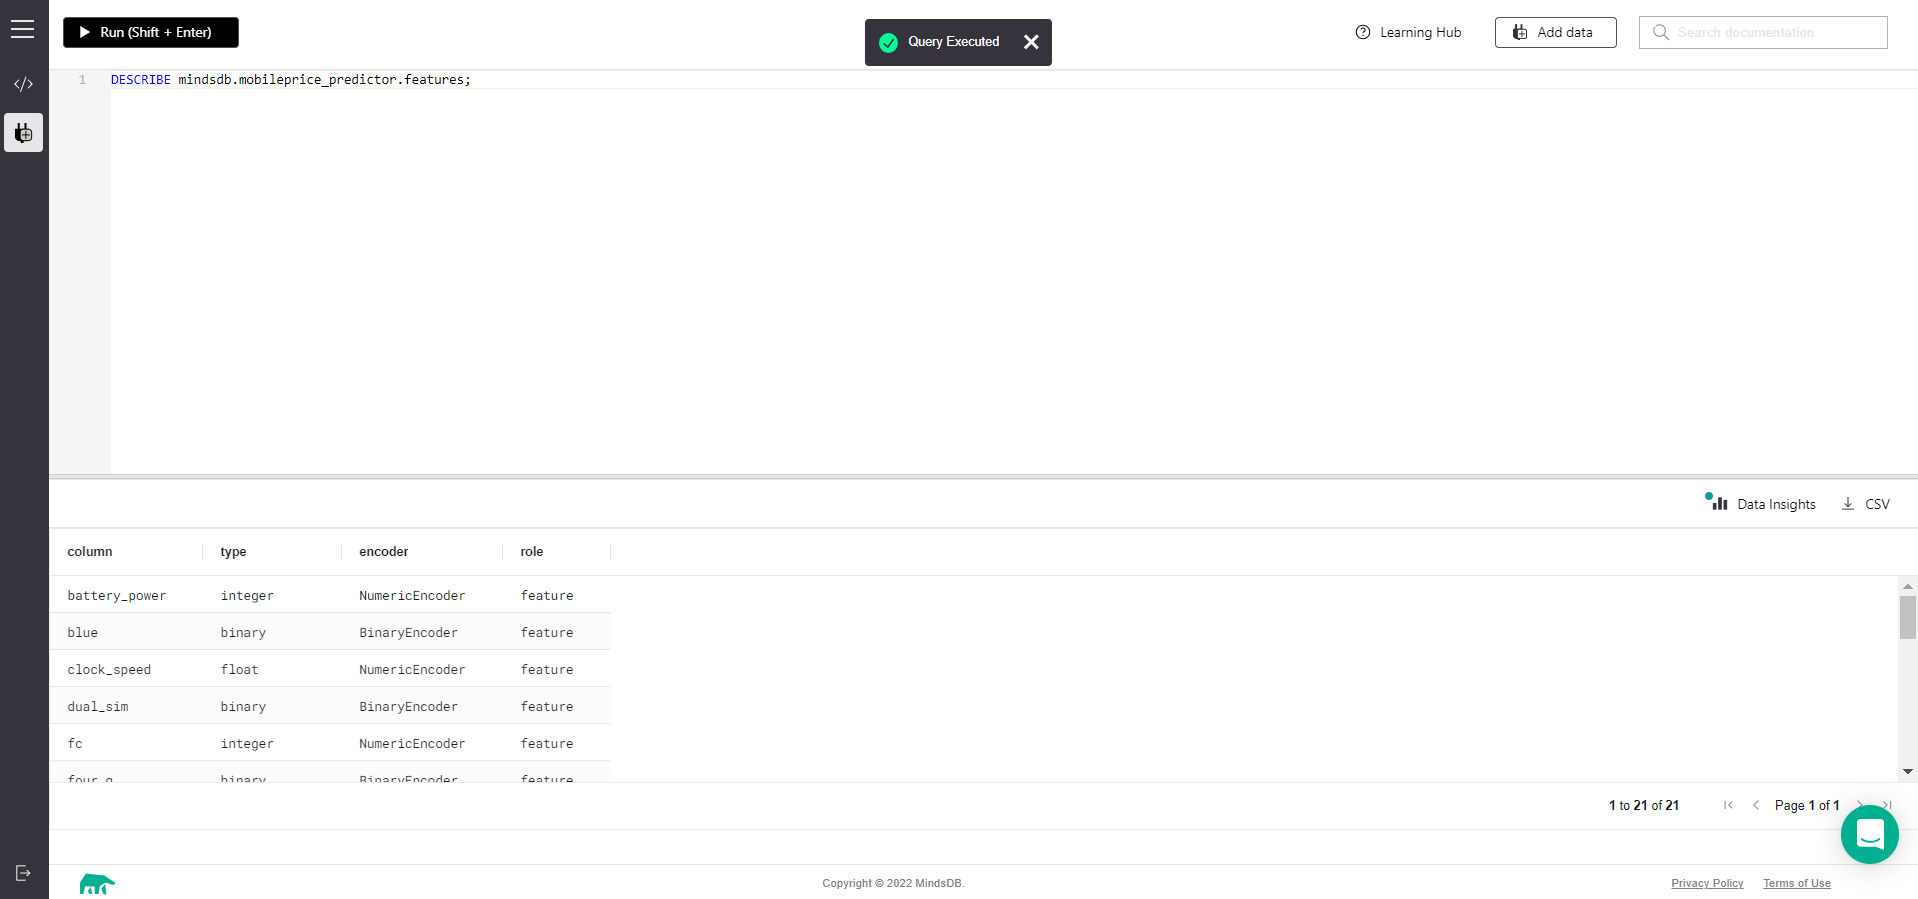Sort by the role header
This screenshot has width=1918, height=899.
tap(532, 552)
